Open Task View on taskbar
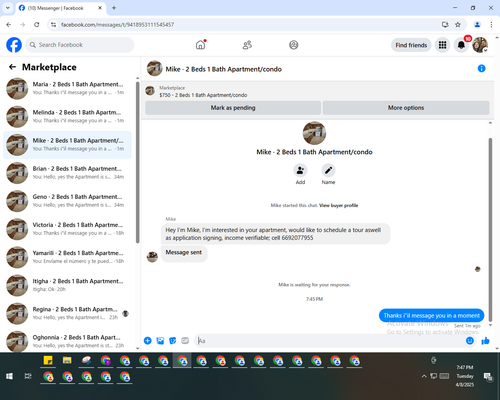The height and width of the screenshot is (400, 500). tap(28, 376)
